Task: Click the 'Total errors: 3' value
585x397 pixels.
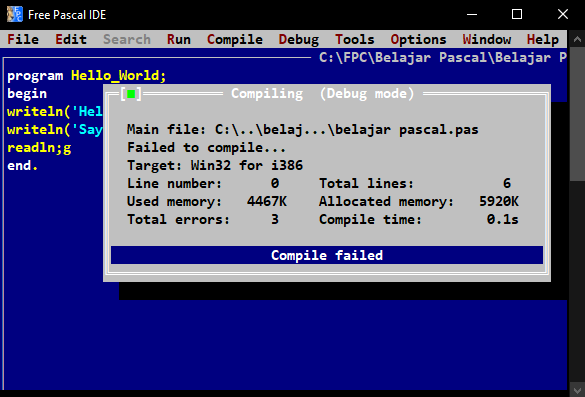Action: click(x=275, y=219)
